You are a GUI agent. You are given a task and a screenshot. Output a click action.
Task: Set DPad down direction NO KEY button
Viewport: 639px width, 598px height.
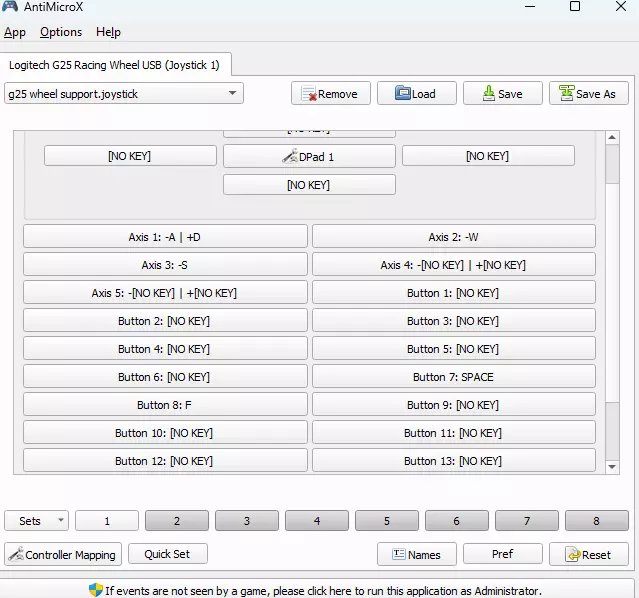point(309,185)
